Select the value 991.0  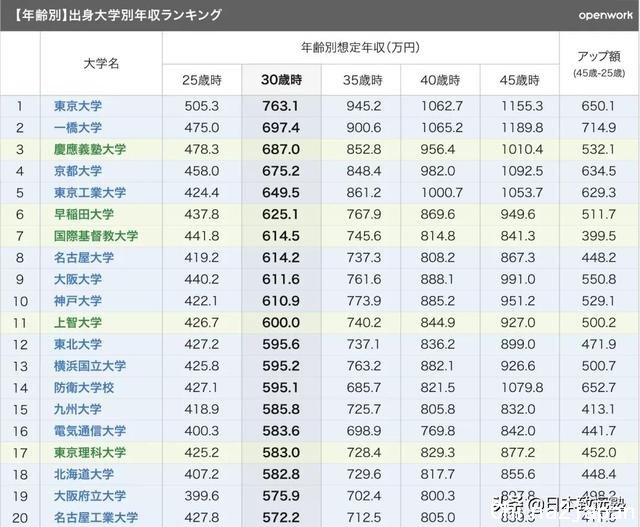click(518, 279)
